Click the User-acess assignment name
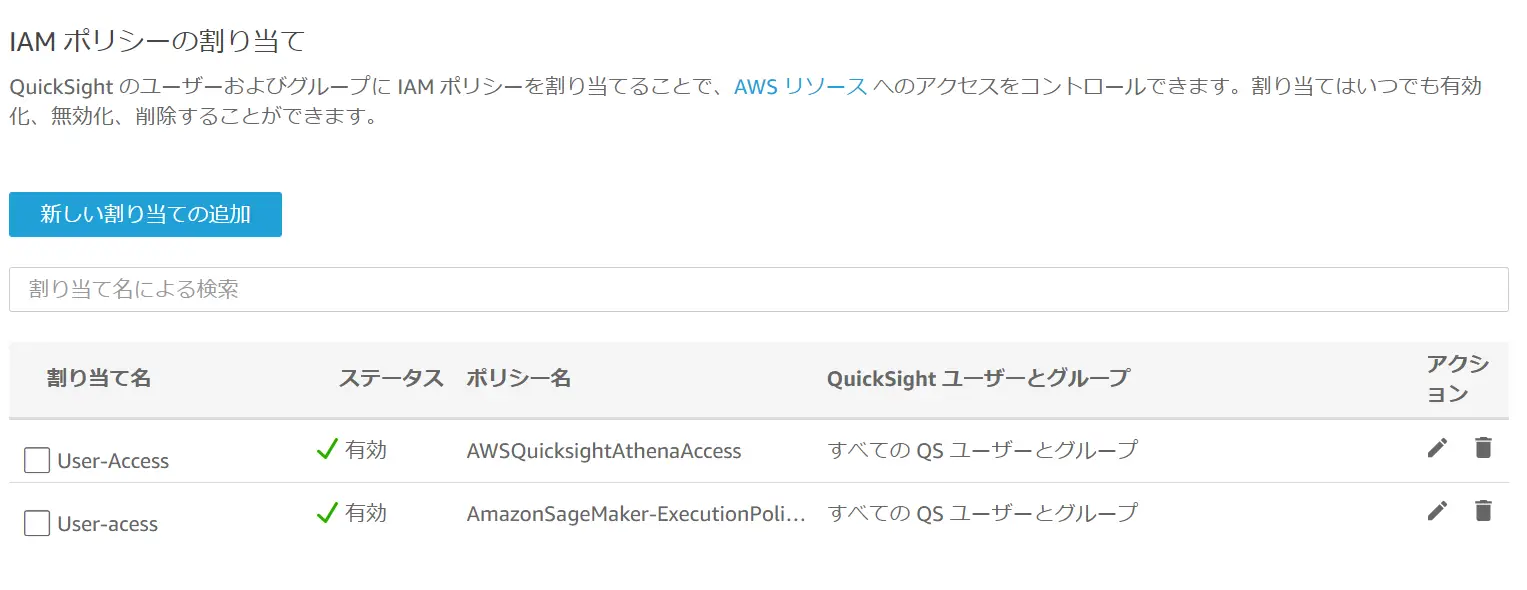1527x590 pixels. click(x=108, y=524)
